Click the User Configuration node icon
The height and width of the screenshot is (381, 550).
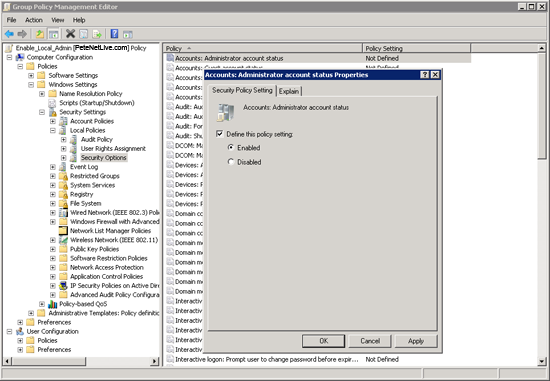coord(20,331)
